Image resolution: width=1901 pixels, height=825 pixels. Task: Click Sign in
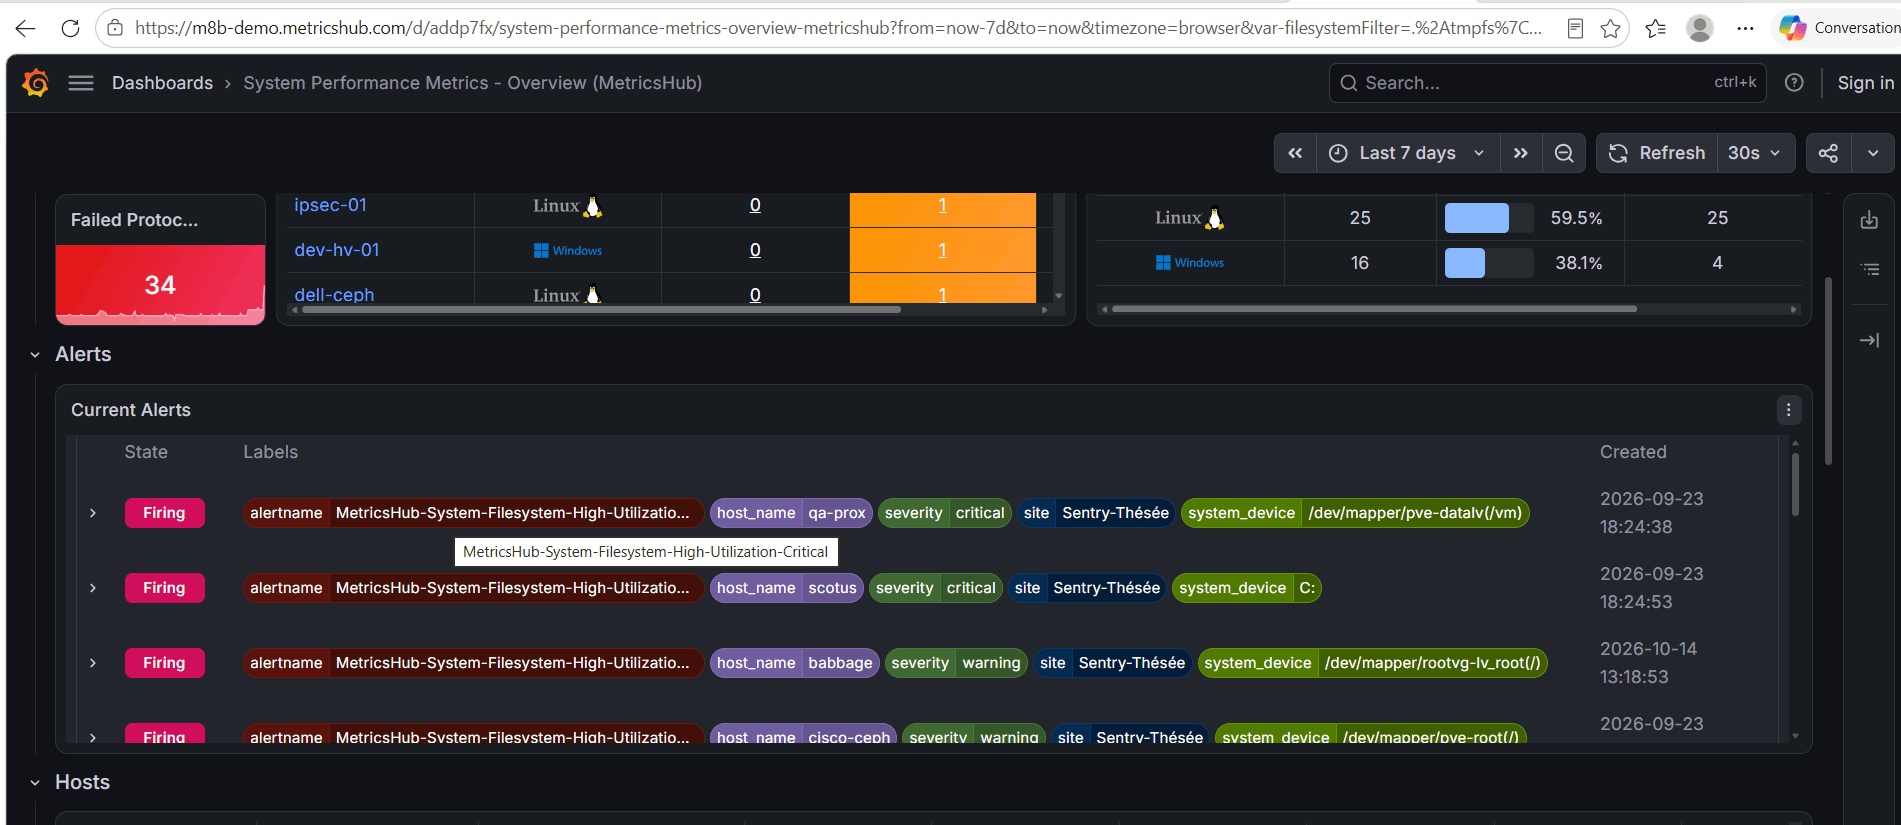[1865, 83]
